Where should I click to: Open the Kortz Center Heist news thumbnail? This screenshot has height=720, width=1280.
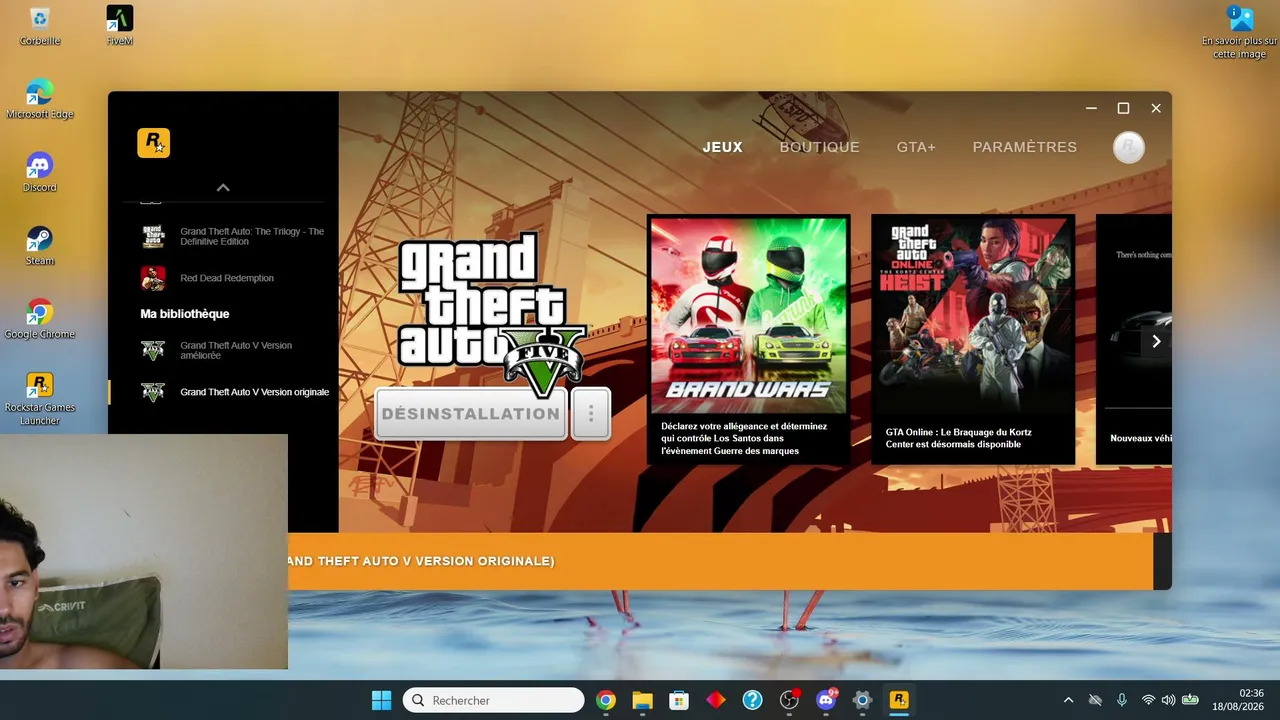(973, 315)
